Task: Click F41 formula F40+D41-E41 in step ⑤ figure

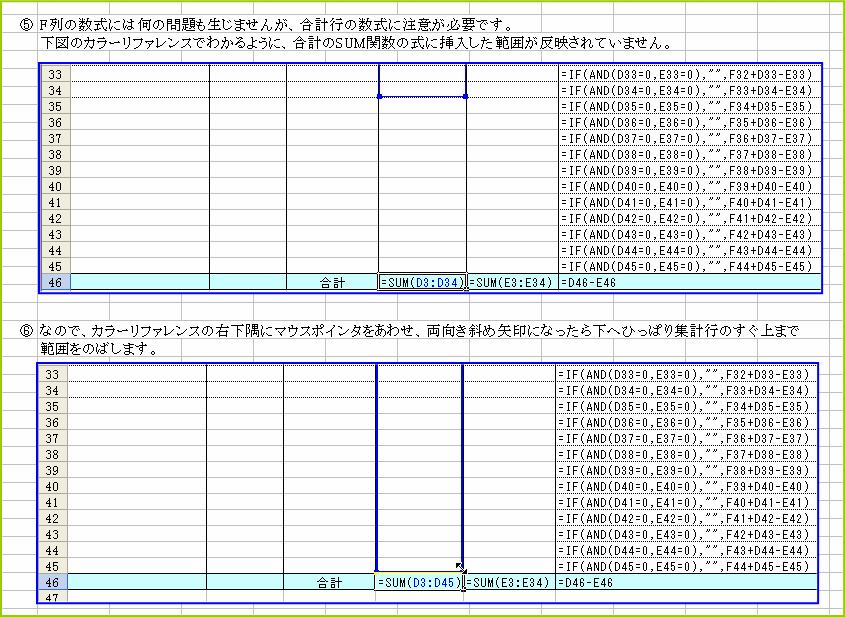Action: 690,203
